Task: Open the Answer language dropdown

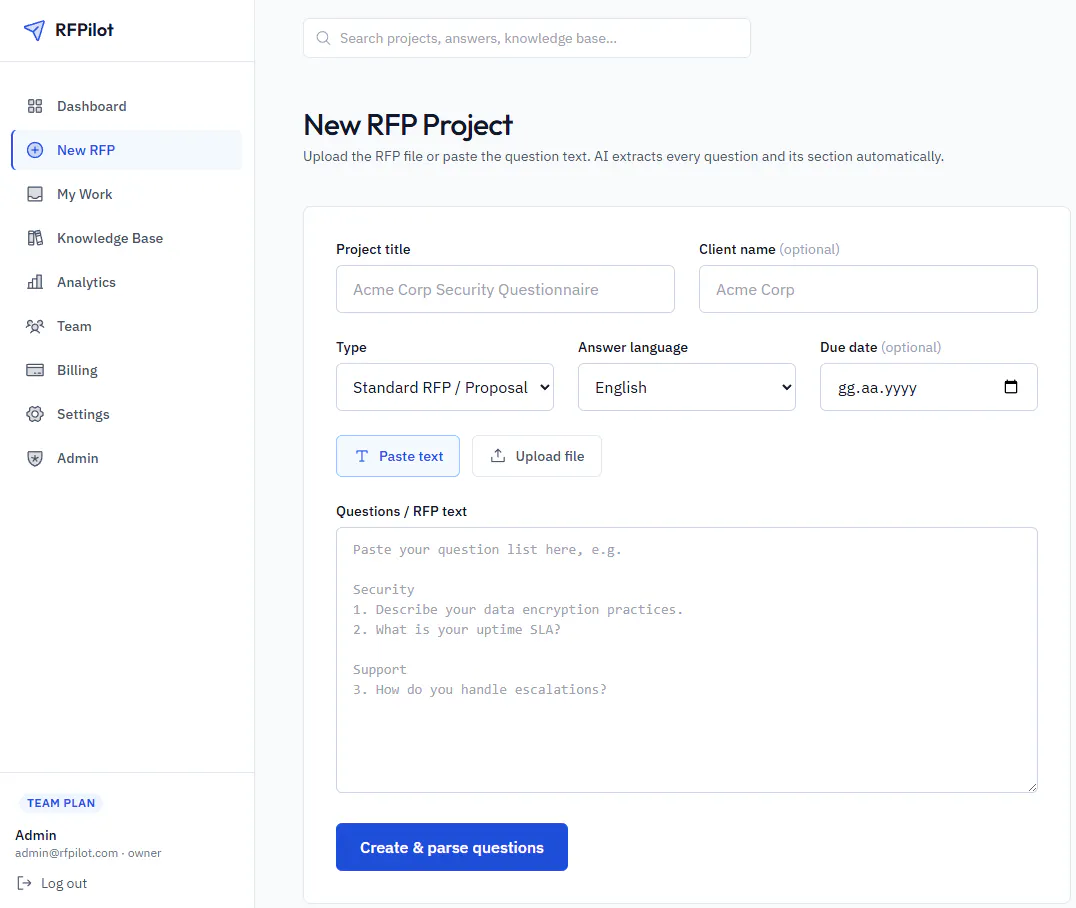Action: [686, 387]
